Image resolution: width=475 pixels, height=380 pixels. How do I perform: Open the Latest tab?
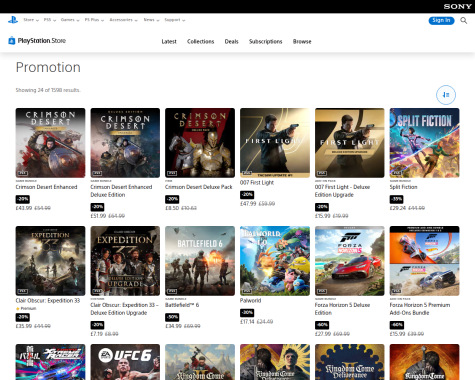(x=169, y=42)
